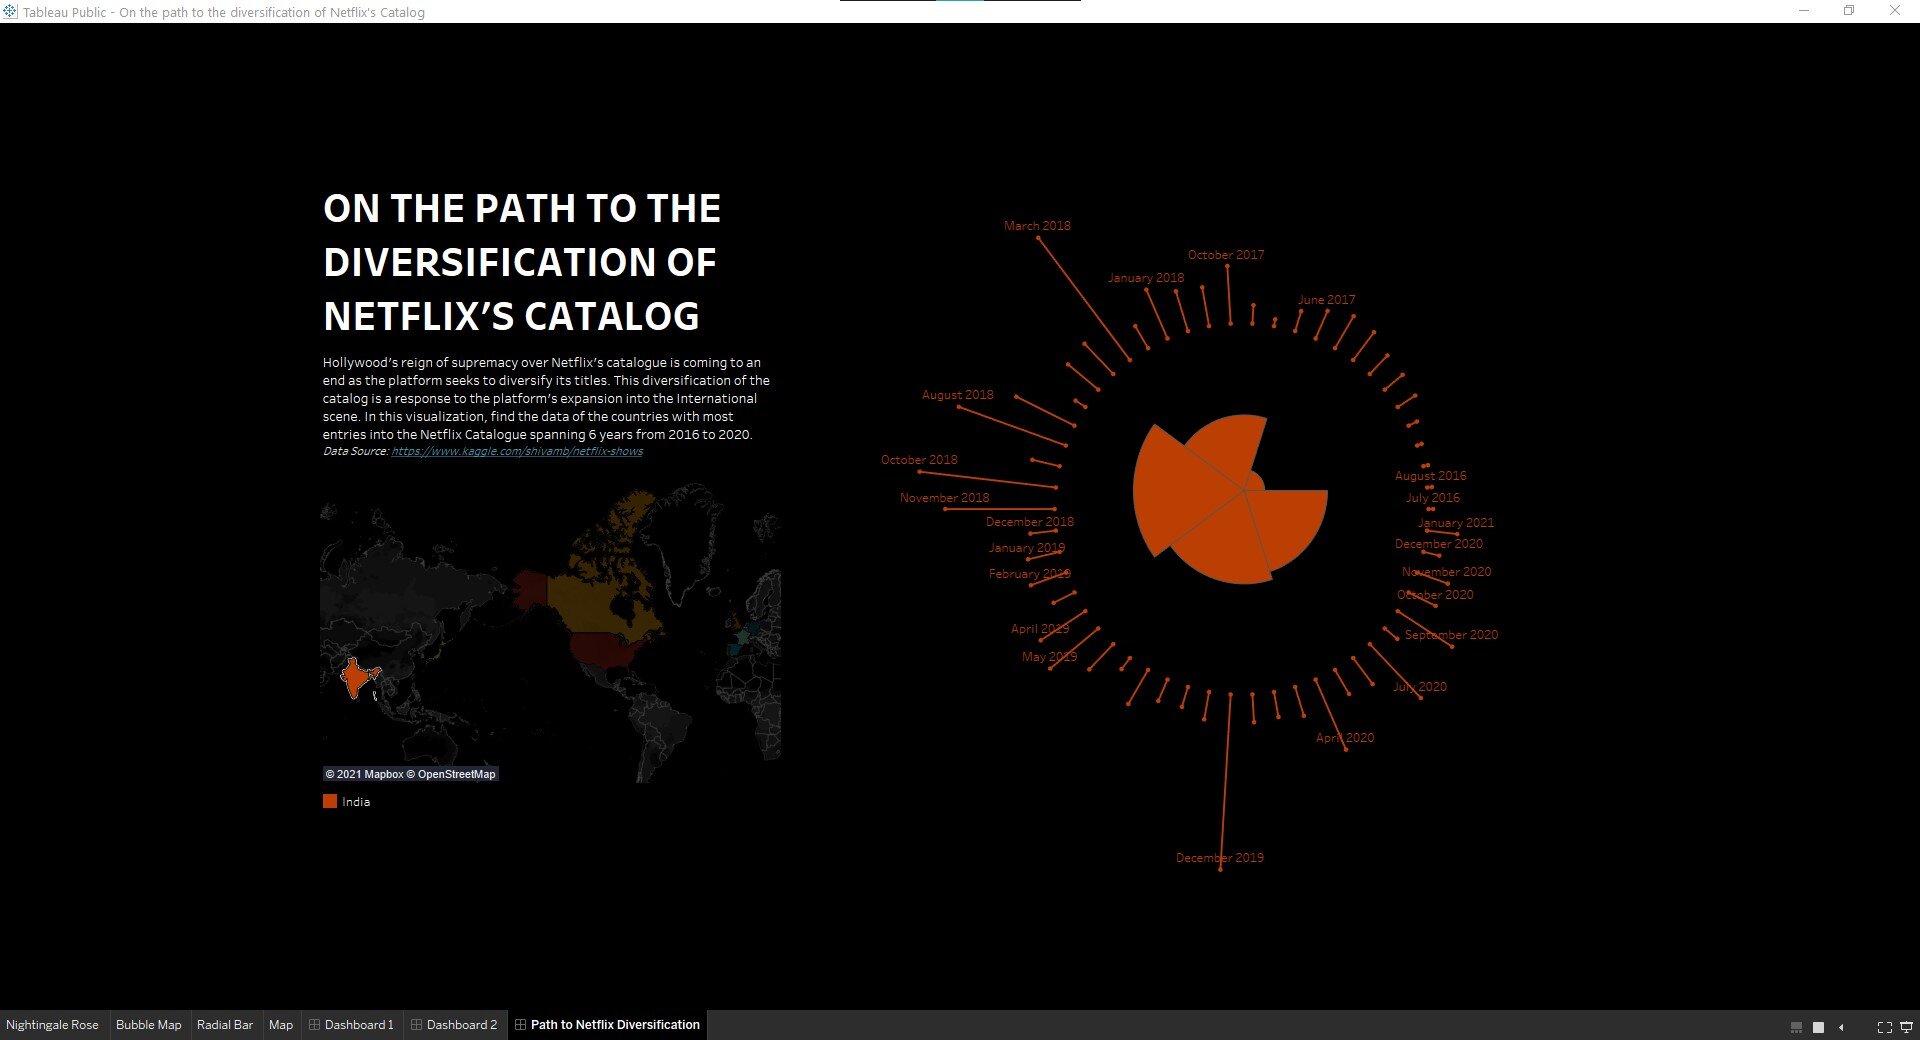This screenshot has height=1040, width=1920.
Task: Open the Nightingale Rose sheet tab
Action: 52,1025
